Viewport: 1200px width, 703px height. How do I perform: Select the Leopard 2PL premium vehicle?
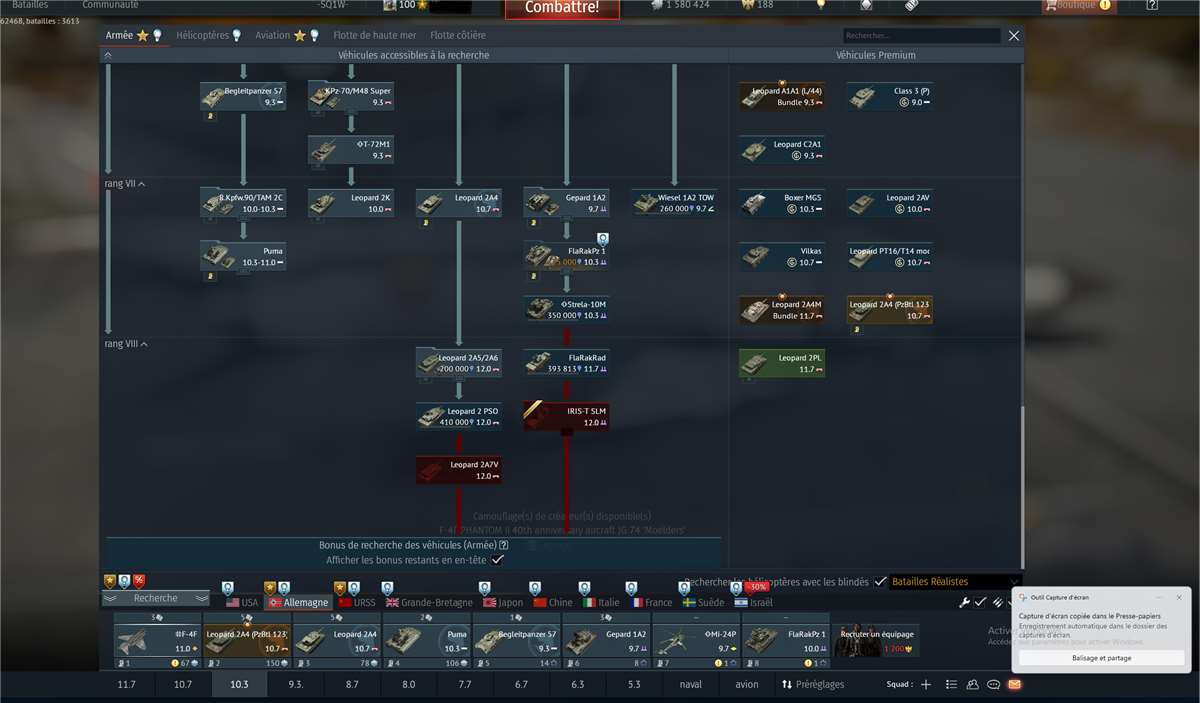coord(782,363)
